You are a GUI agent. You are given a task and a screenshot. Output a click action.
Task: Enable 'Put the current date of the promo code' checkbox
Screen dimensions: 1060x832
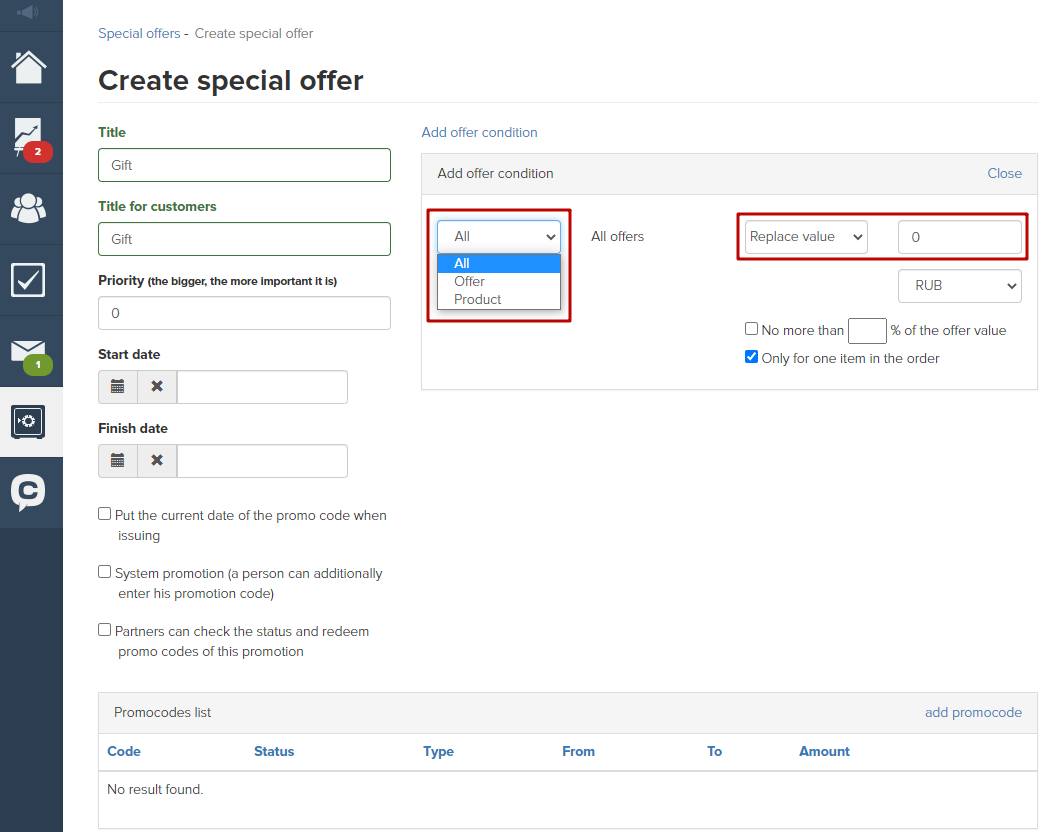[x=105, y=514]
